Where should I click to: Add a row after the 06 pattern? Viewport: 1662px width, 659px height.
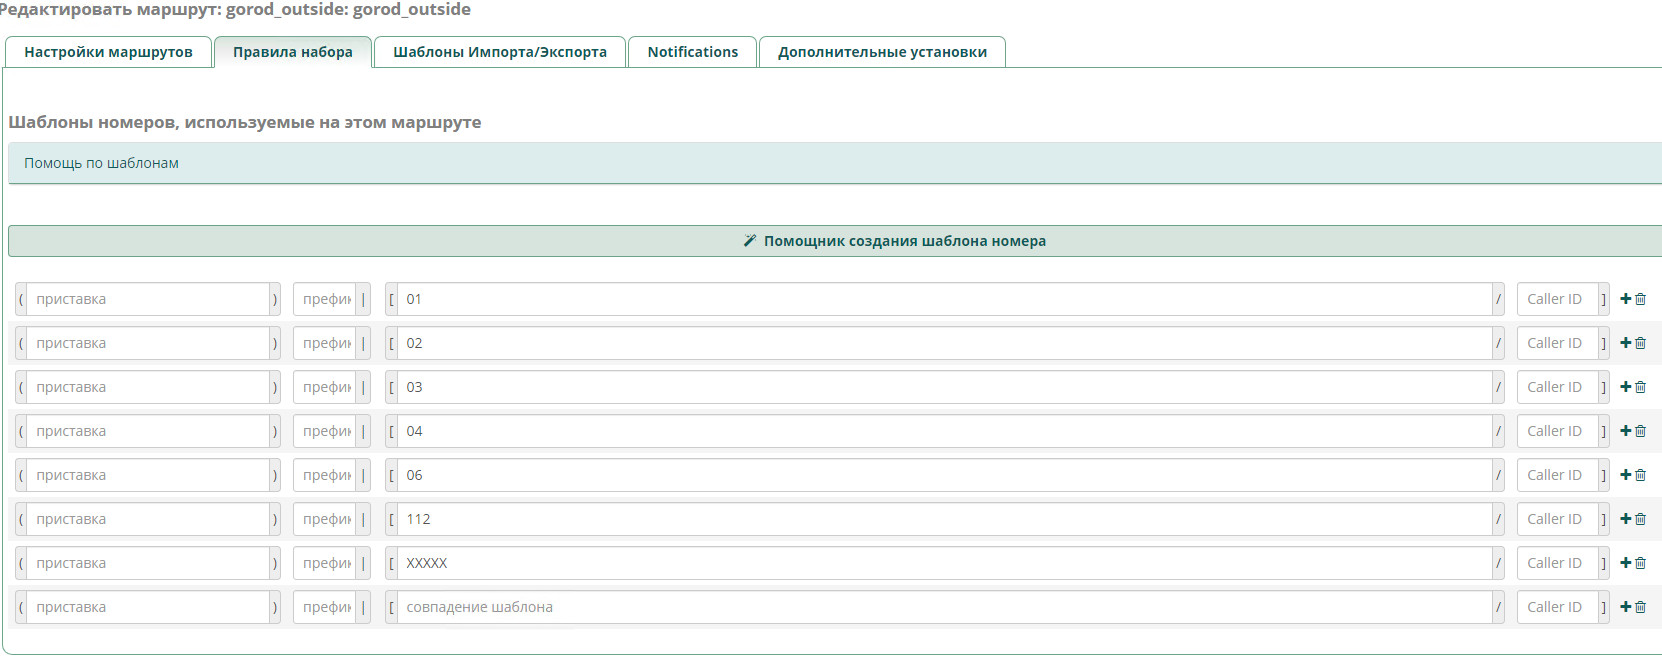coord(1625,475)
